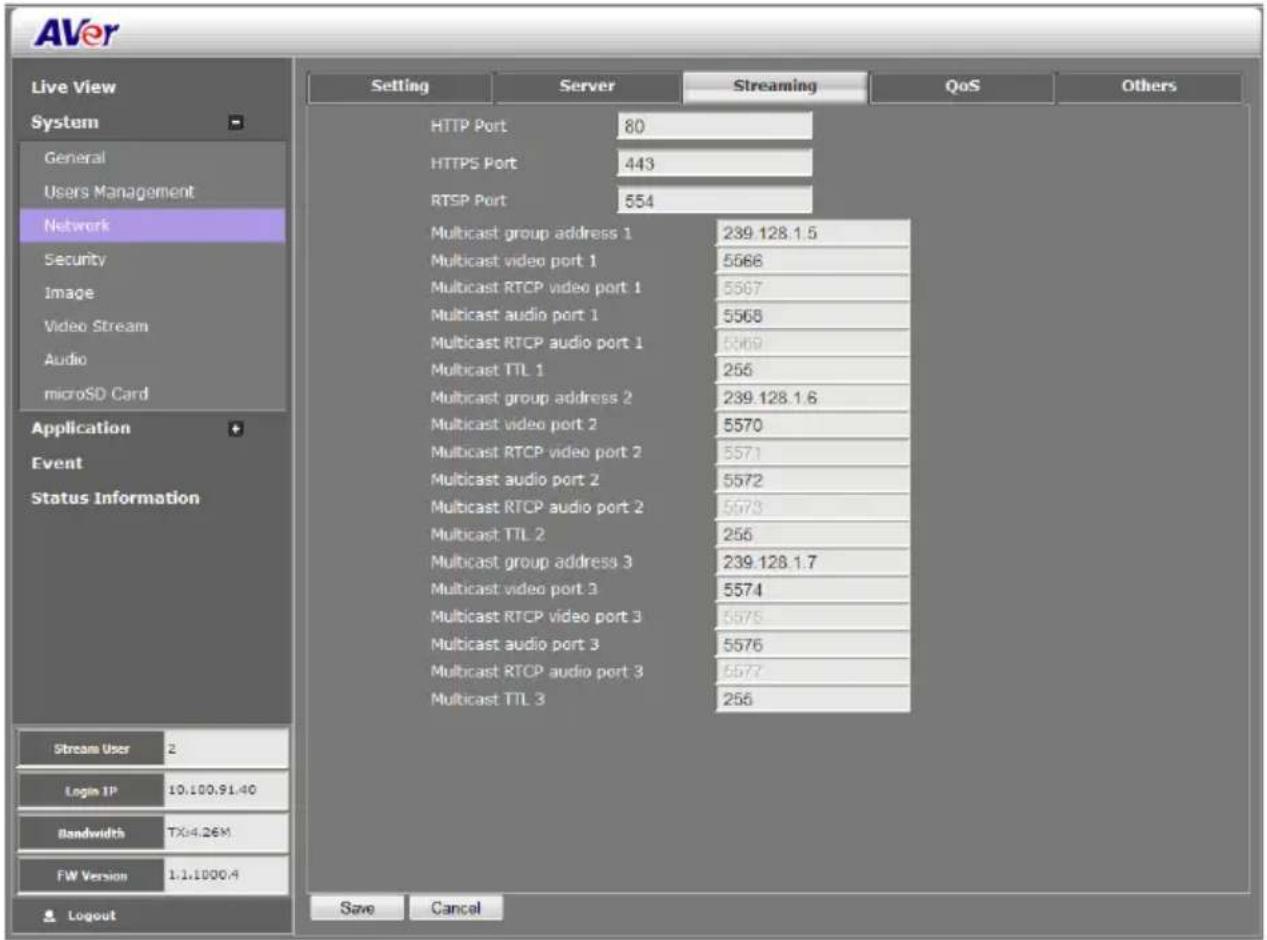
Task: Click the Multicast RTCP audio port 1 field
Action: (x=813, y=343)
